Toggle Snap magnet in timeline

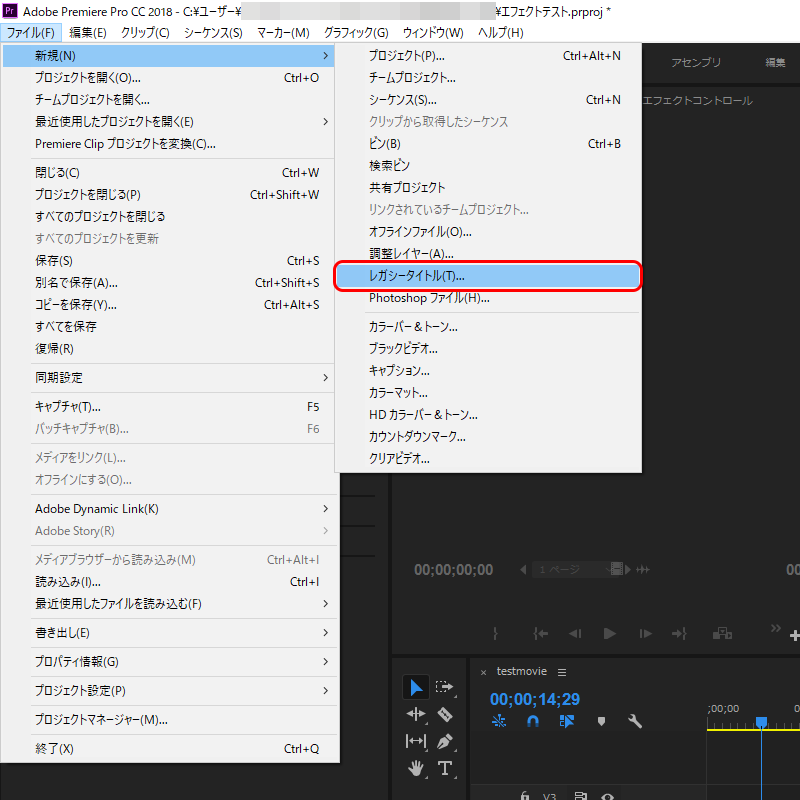[x=533, y=721]
